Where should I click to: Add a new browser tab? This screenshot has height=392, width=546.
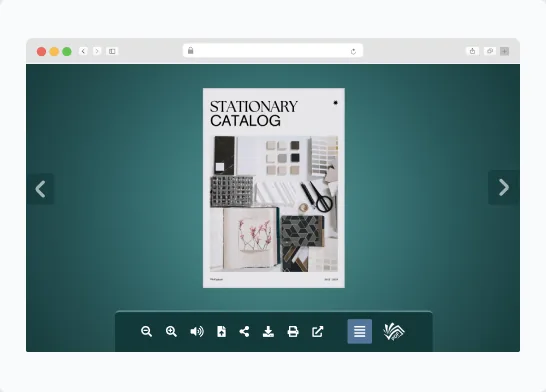coord(505,51)
